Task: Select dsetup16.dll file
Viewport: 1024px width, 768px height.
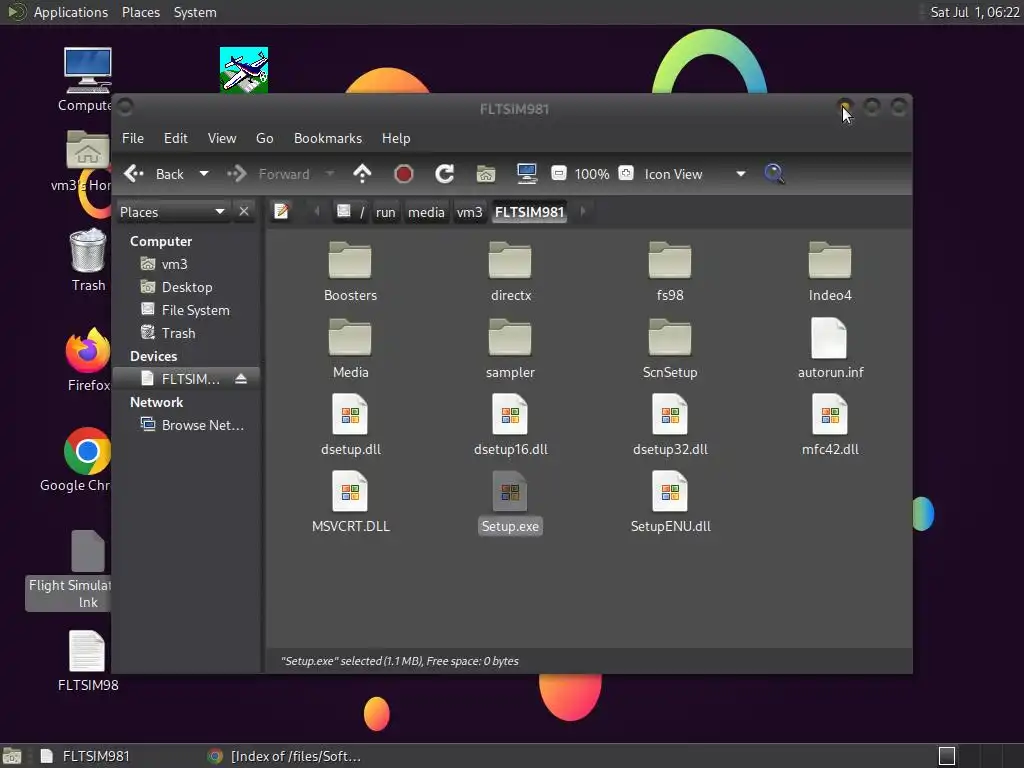Action: 510,426
